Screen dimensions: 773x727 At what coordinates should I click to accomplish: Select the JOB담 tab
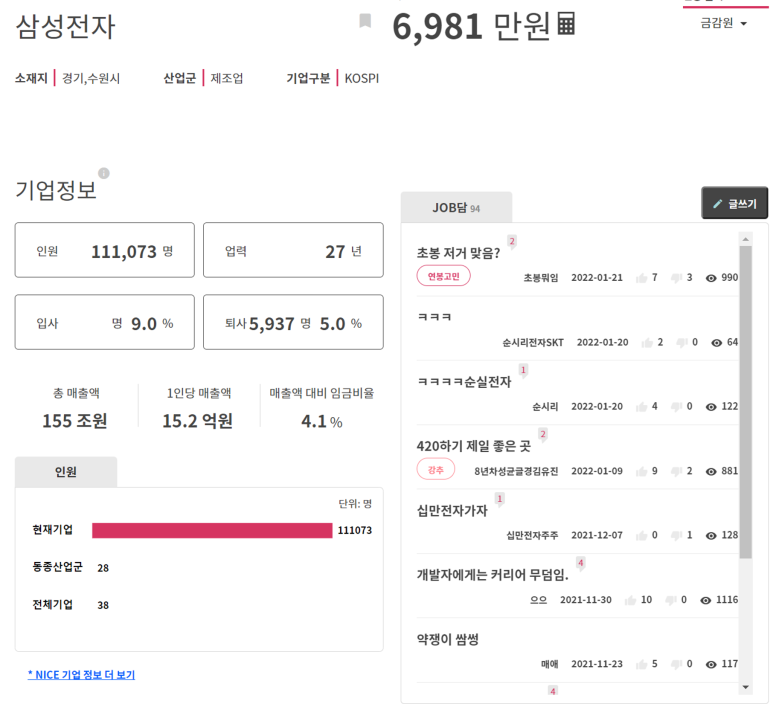coord(456,208)
